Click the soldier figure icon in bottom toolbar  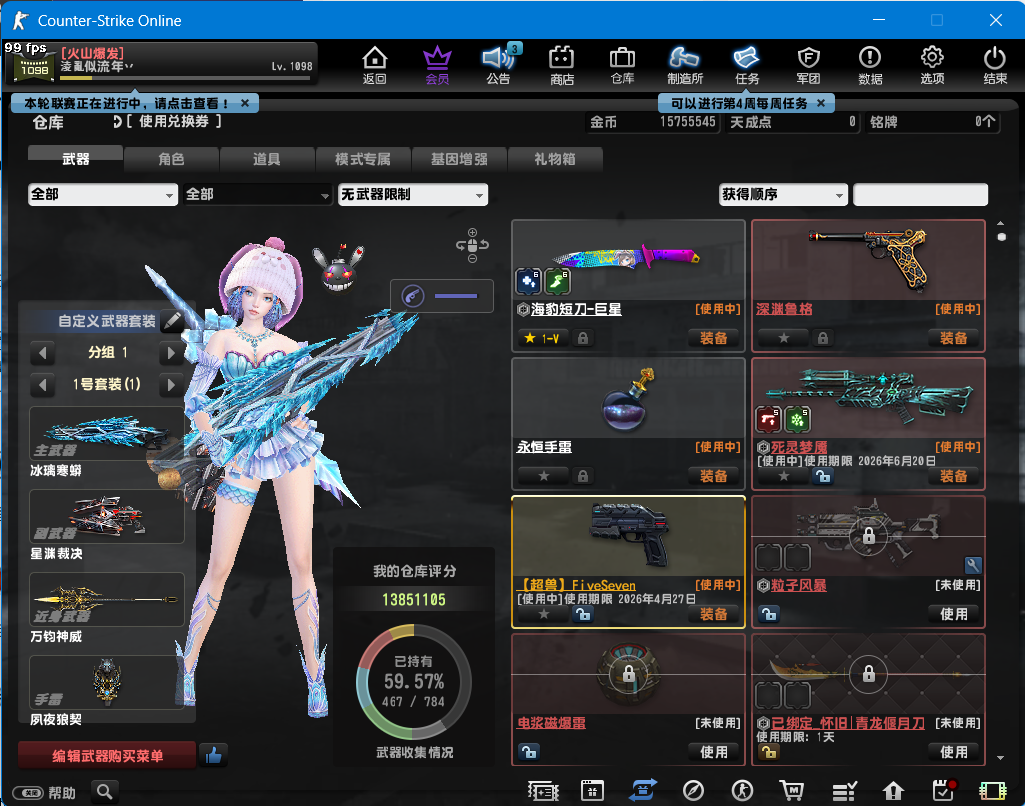pyautogui.click(x=742, y=791)
